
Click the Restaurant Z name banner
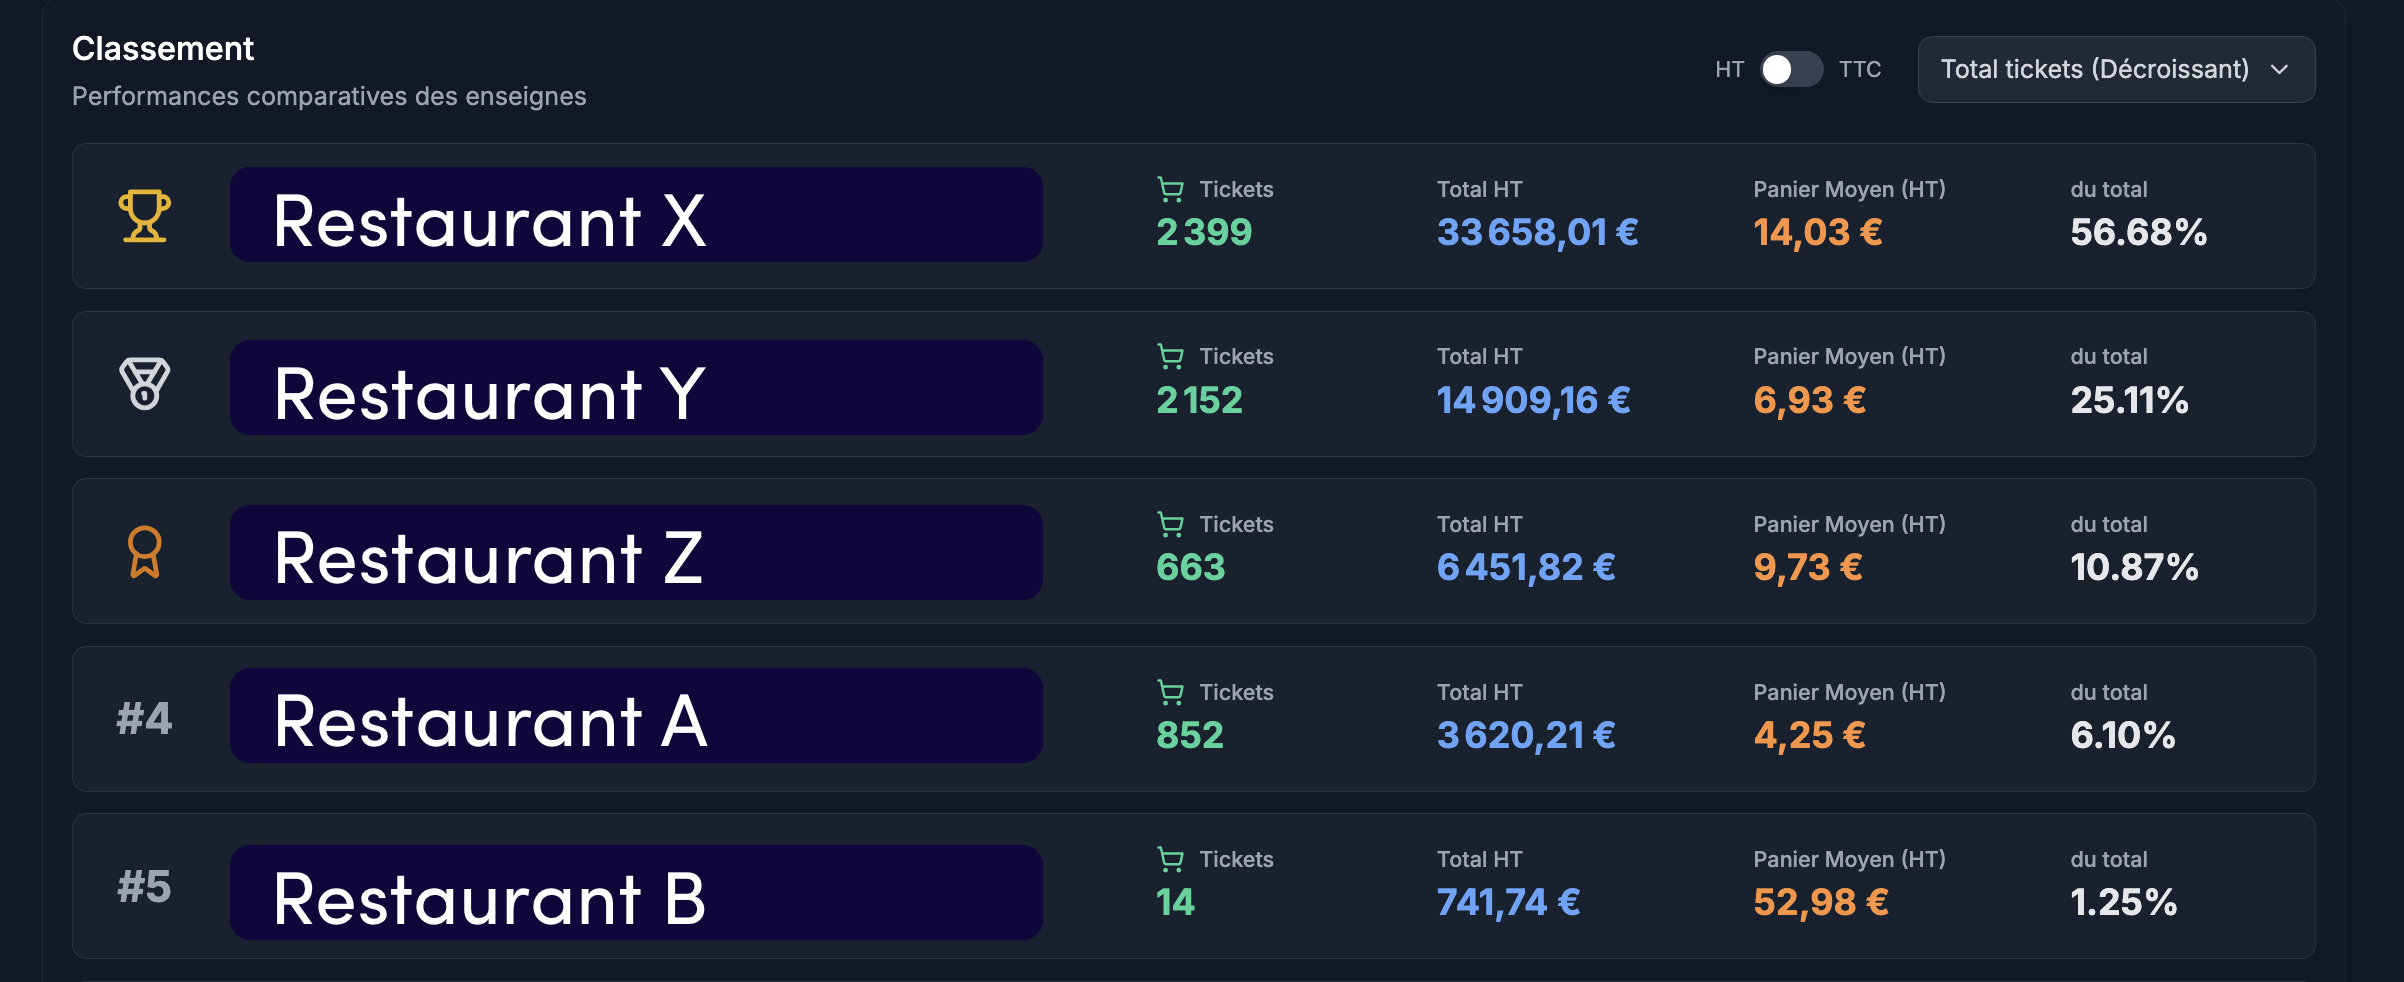[x=636, y=553]
